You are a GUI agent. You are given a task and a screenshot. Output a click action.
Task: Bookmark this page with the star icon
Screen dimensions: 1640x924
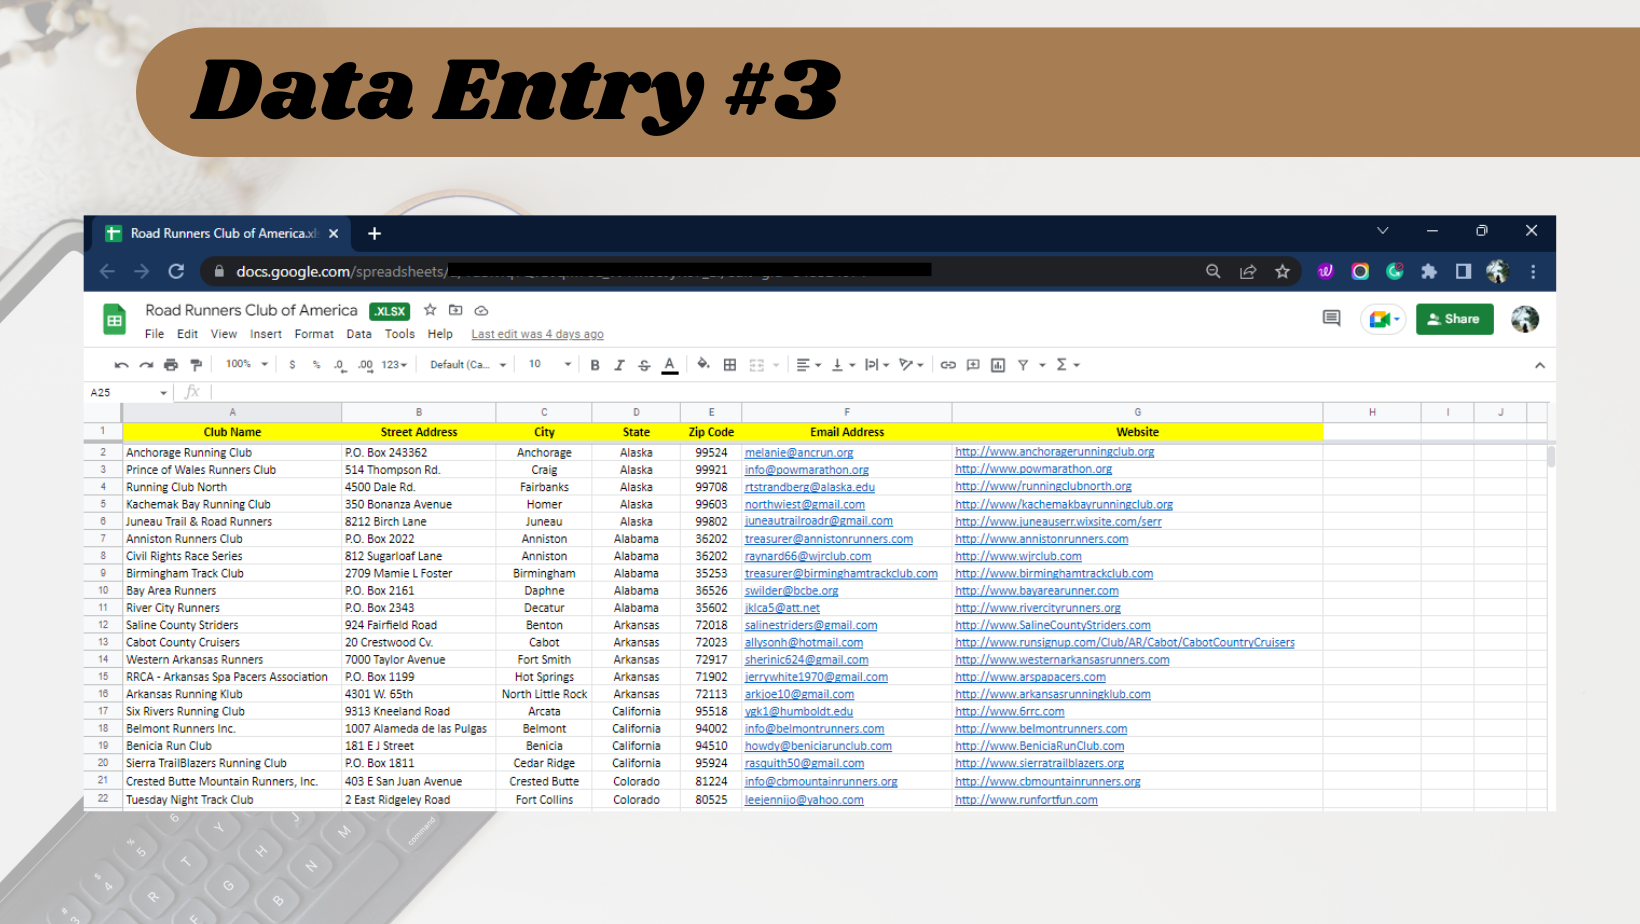pyautogui.click(x=1282, y=271)
